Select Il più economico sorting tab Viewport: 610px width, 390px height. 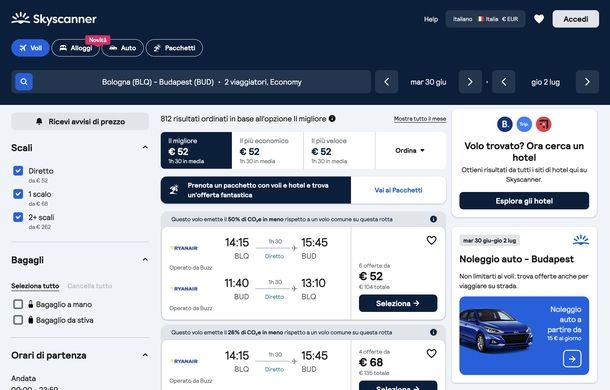click(x=268, y=151)
